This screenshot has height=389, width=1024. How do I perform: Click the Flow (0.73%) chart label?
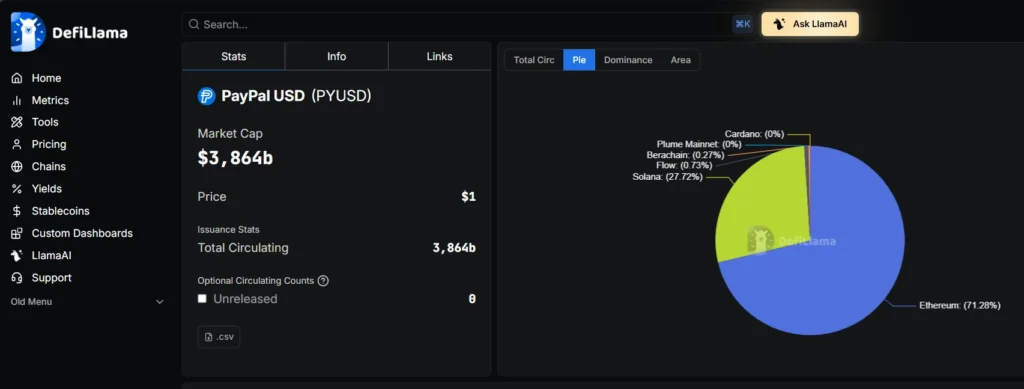[x=684, y=166]
